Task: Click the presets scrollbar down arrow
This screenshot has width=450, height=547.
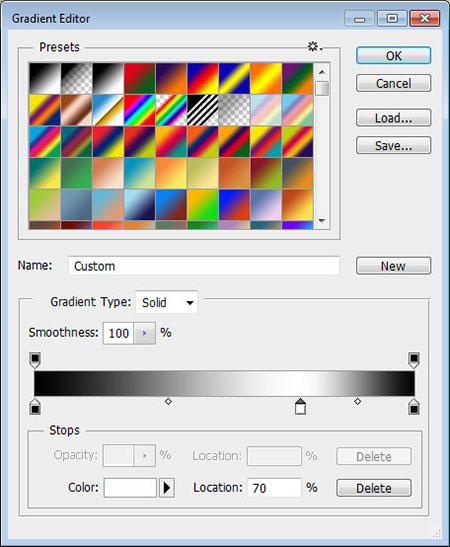Action: click(x=322, y=221)
